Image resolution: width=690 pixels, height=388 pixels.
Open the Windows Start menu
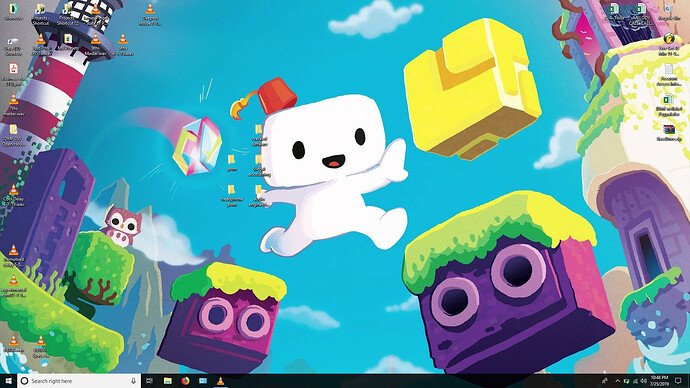click(x=8, y=381)
